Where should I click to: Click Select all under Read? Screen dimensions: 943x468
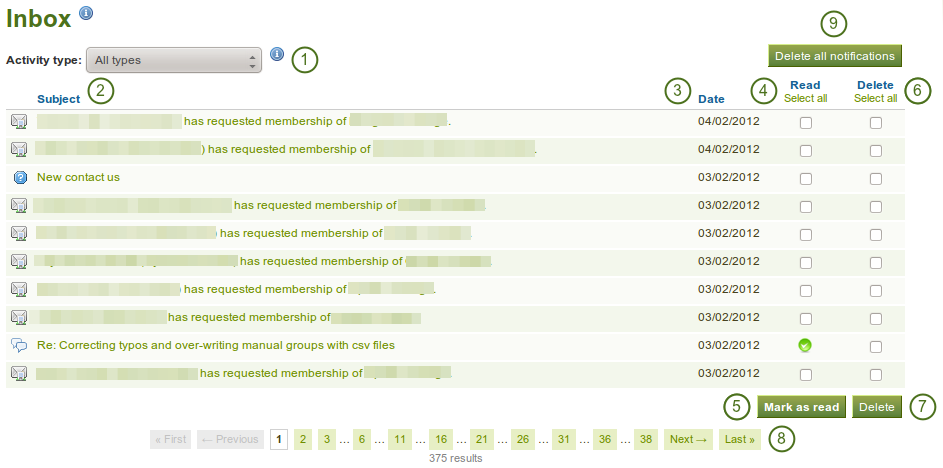tap(805, 98)
